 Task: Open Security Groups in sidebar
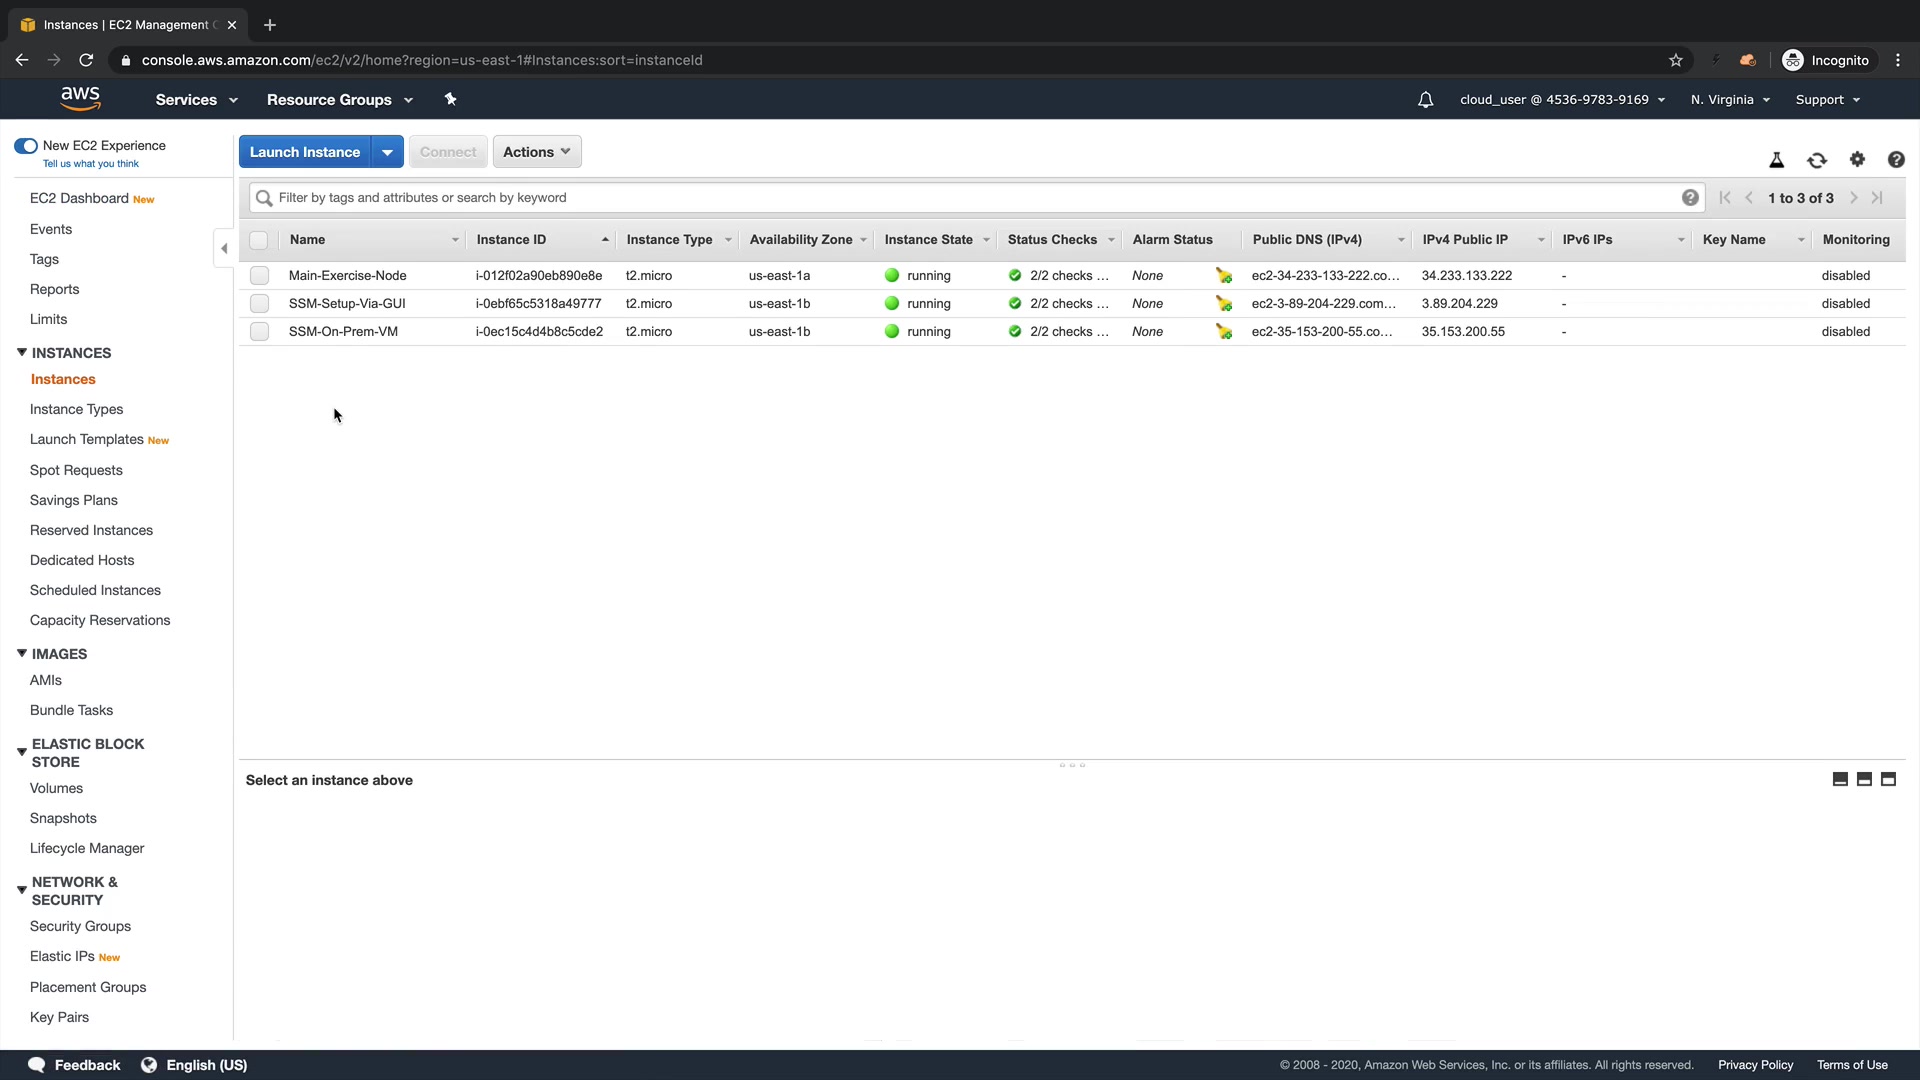point(80,926)
